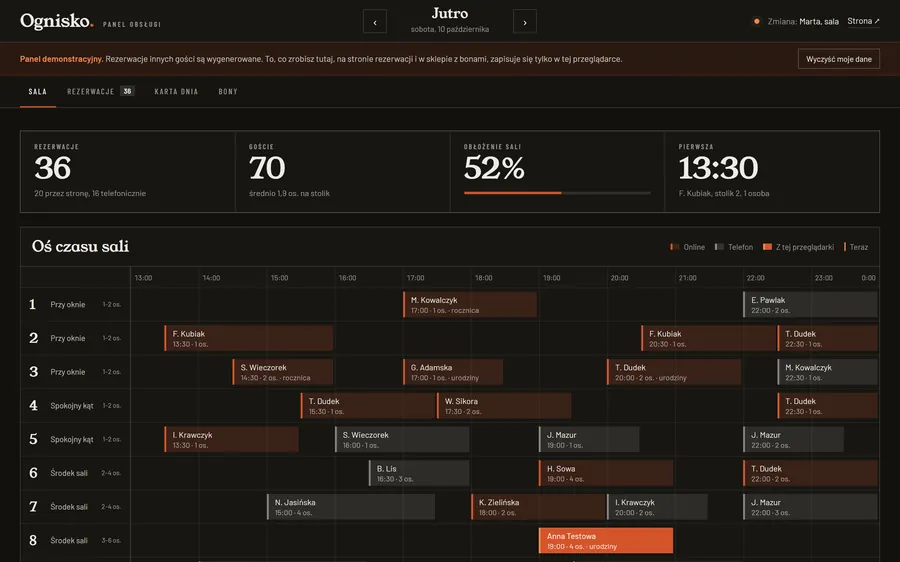Click the Pierwsza 13:30 stat card

coord(772,172)
